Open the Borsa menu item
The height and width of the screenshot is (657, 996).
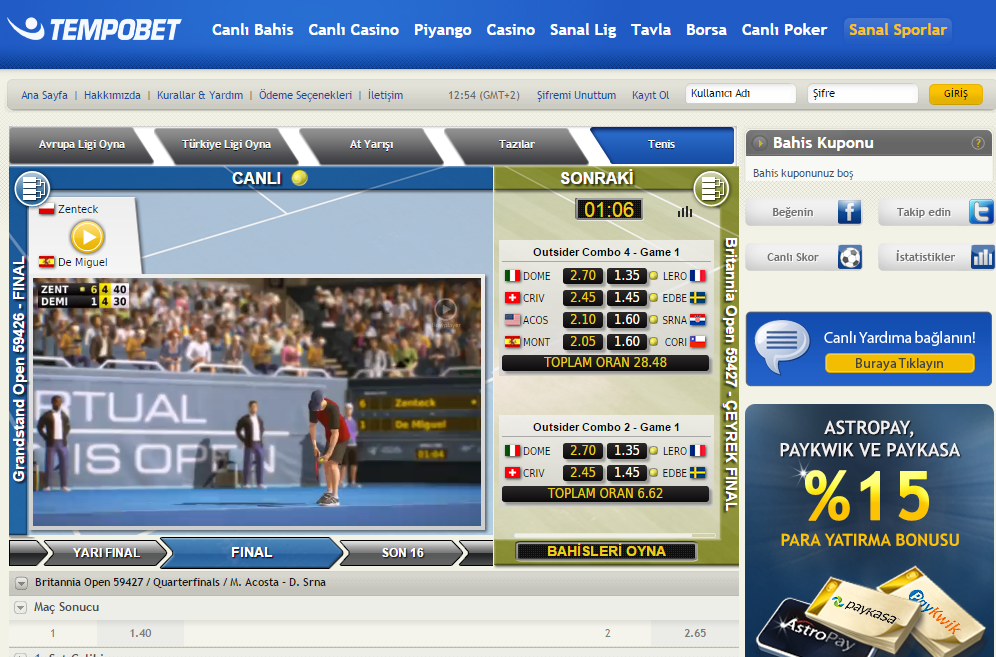[x=706, y=30]
